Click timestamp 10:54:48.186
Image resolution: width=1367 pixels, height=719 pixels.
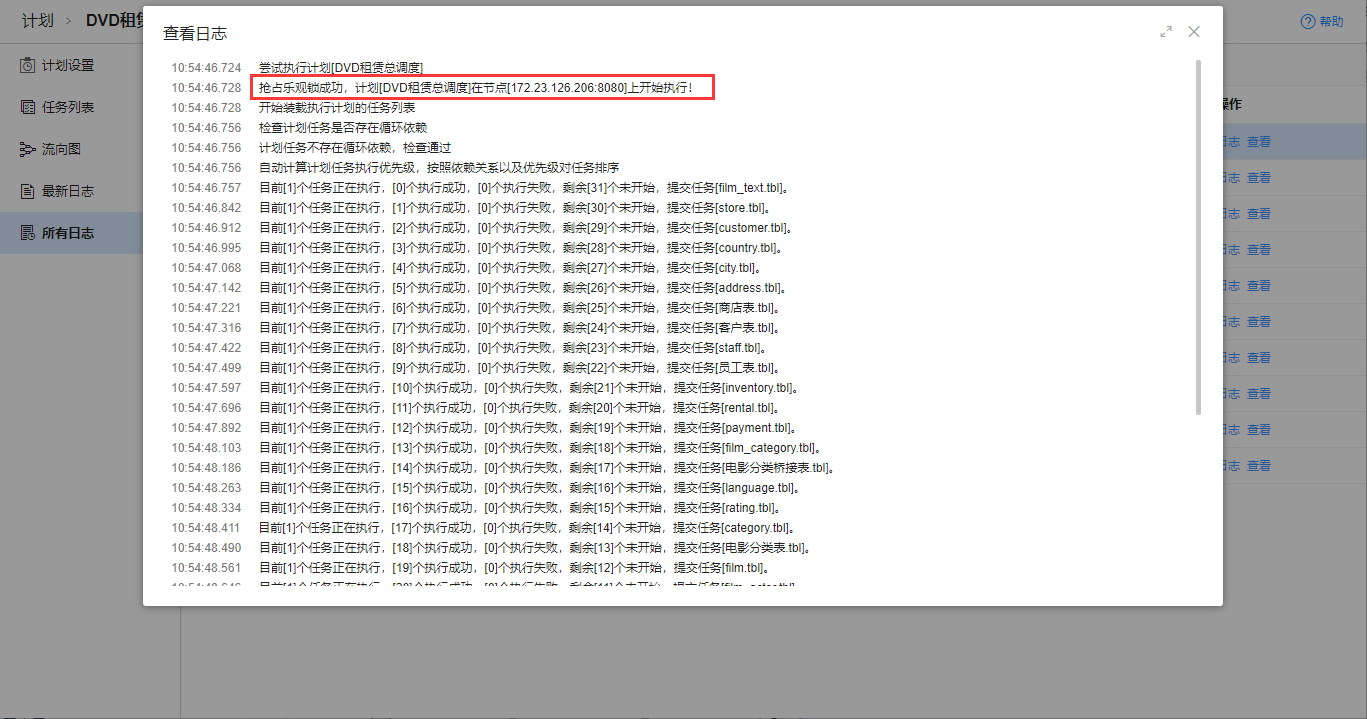pyautogui.click(x=206, y=468)
